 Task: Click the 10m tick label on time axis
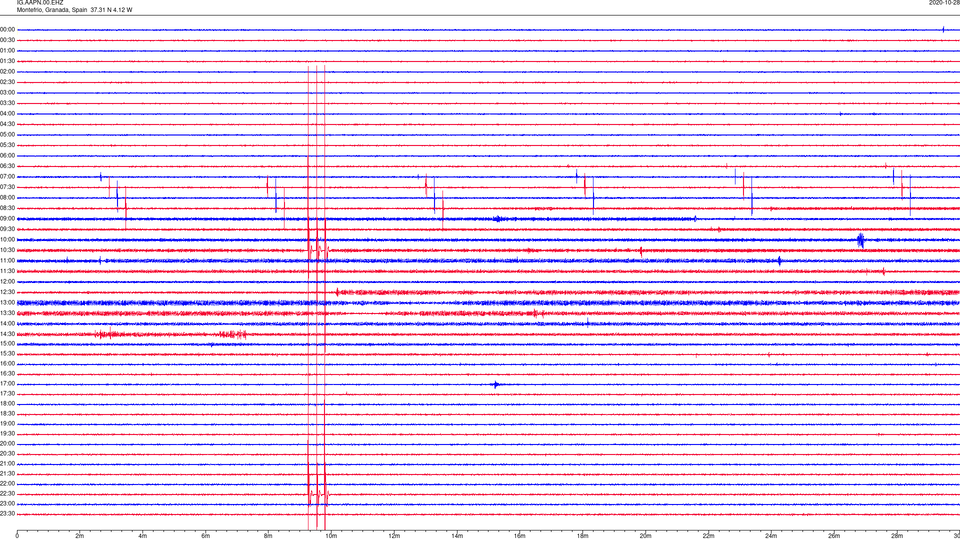(331, 536)
